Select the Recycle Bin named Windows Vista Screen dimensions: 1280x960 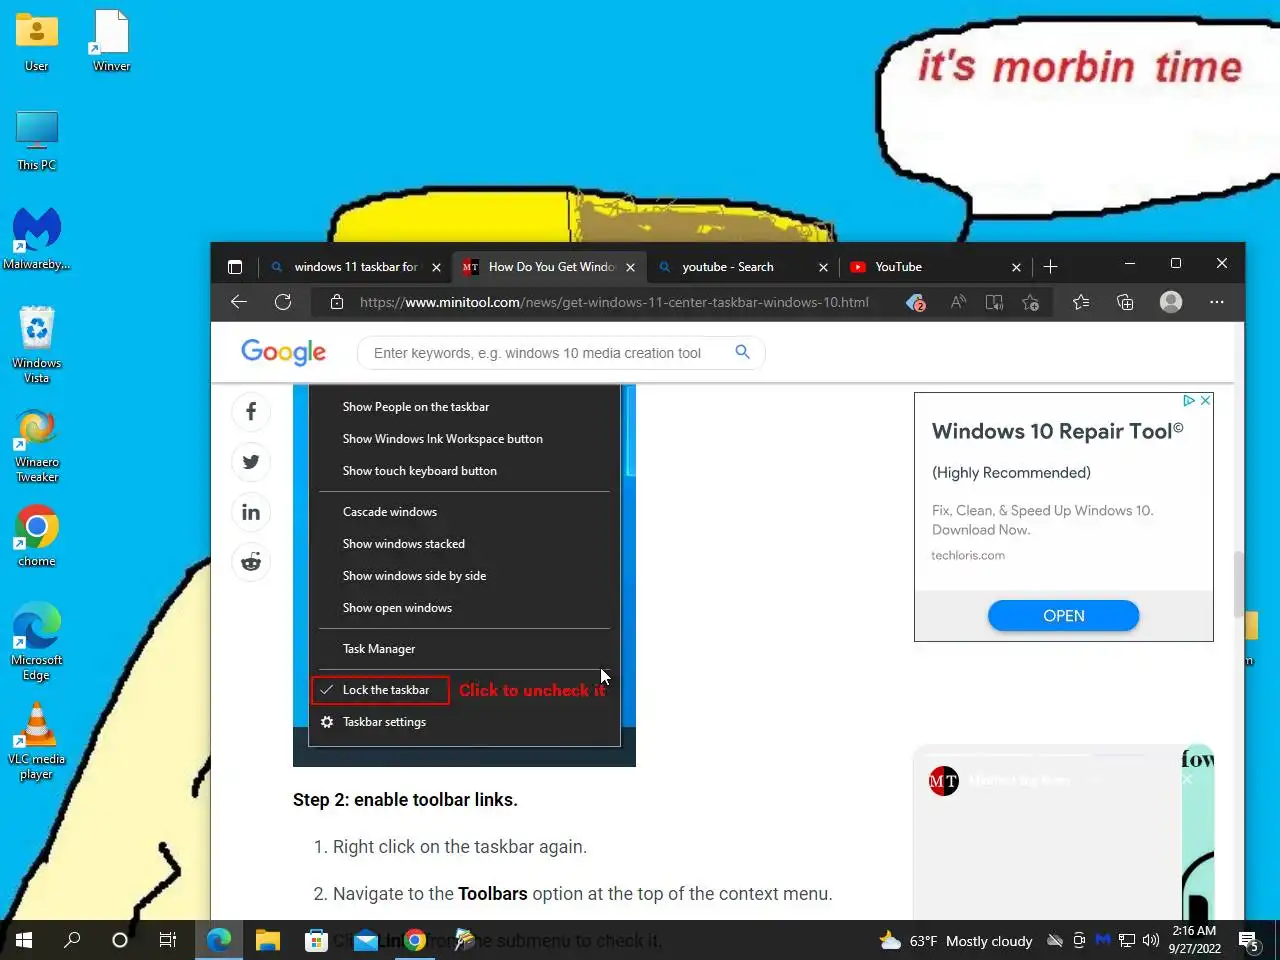37,345
